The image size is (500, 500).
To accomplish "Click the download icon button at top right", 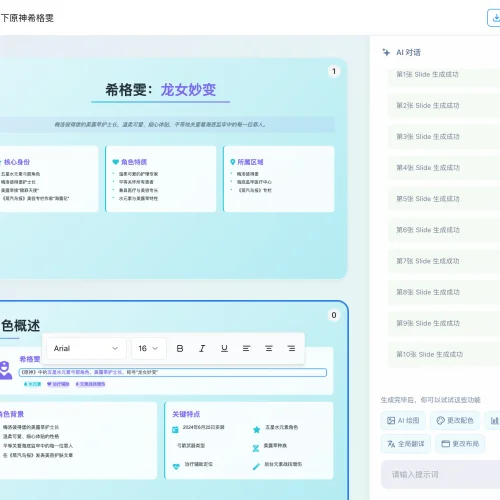I will pyautogui.click(x=494, y=18).
